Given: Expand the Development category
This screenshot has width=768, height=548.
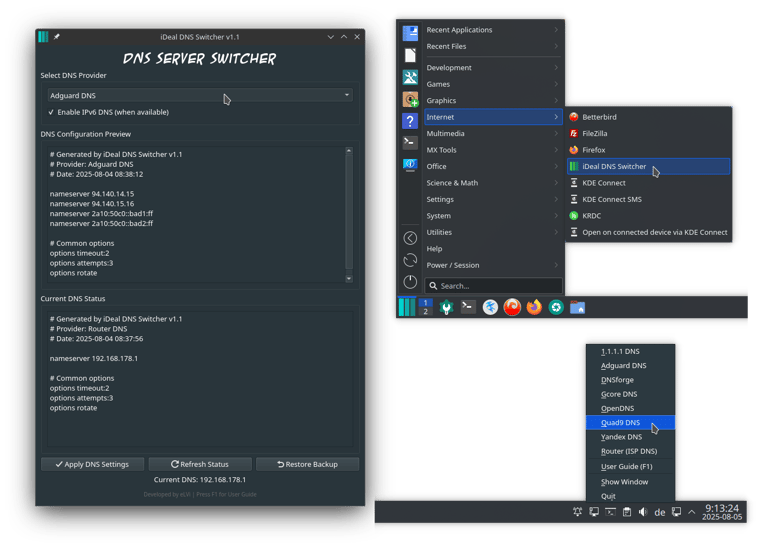Looking at the screenshot, I should point(493,68).
